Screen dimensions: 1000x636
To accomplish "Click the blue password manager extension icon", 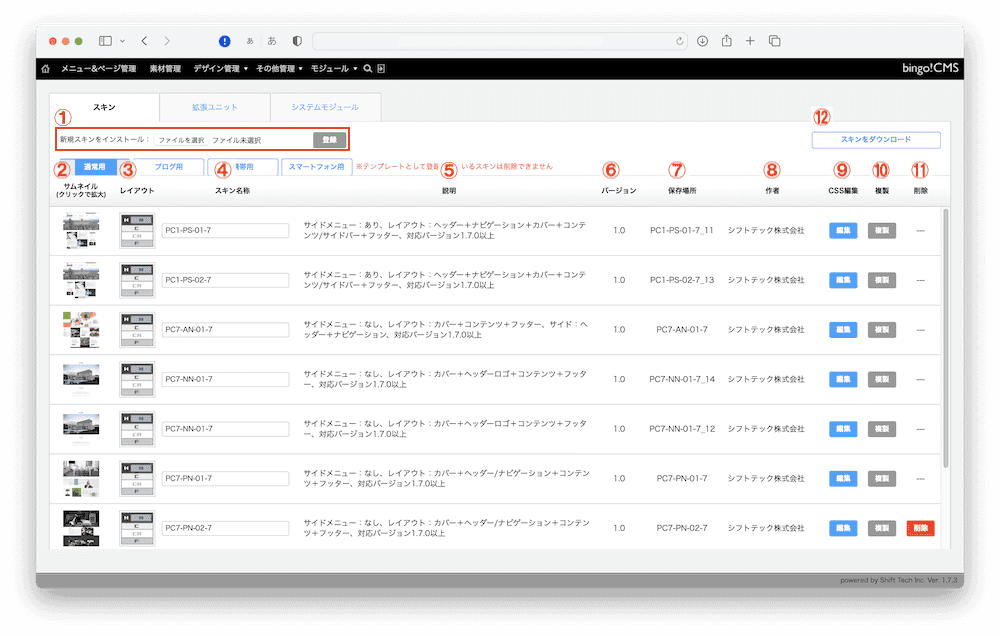I will click(224, 41).
